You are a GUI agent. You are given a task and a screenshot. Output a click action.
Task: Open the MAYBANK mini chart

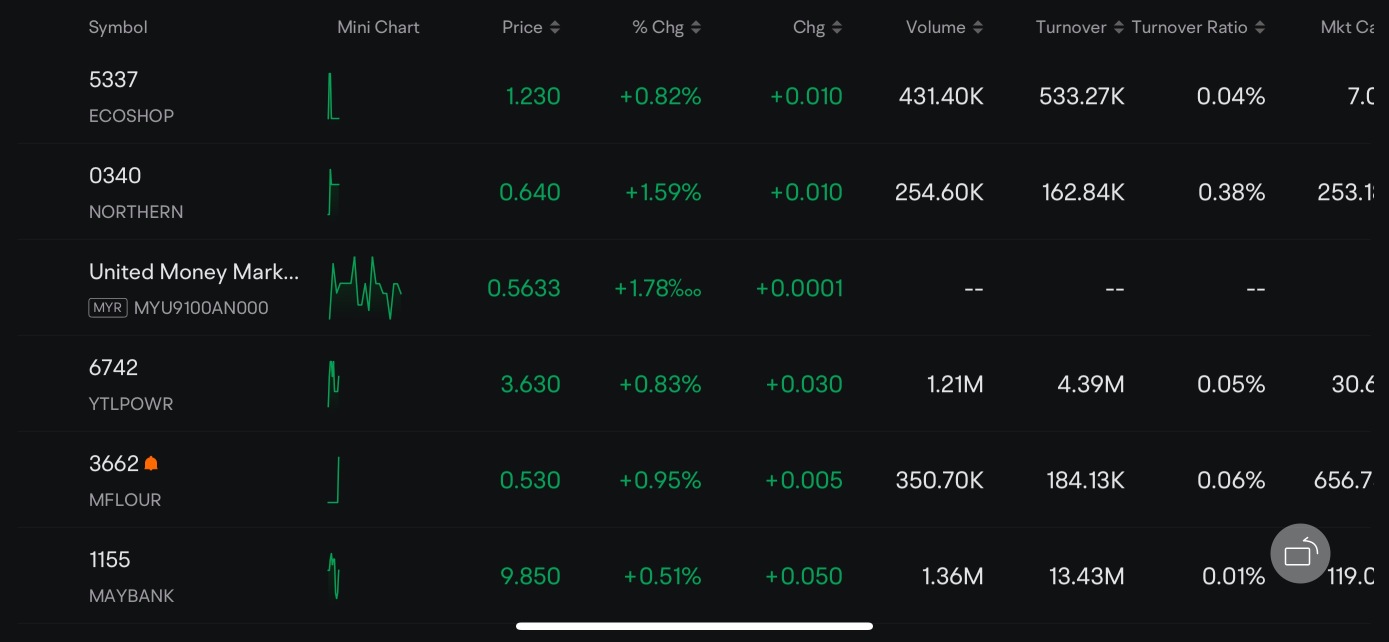click(334, 576)
